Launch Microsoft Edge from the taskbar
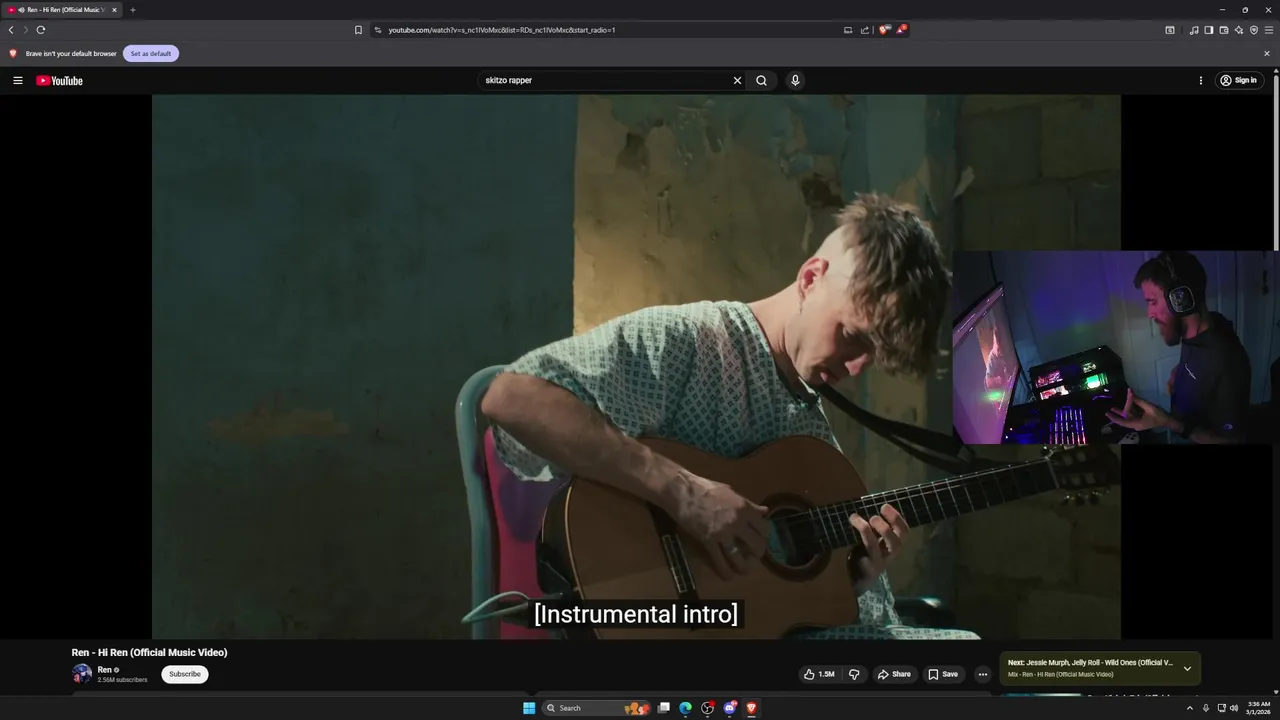Image resolution: width=1280 pixels, height=720 pixels. click(x=685, y=708)
